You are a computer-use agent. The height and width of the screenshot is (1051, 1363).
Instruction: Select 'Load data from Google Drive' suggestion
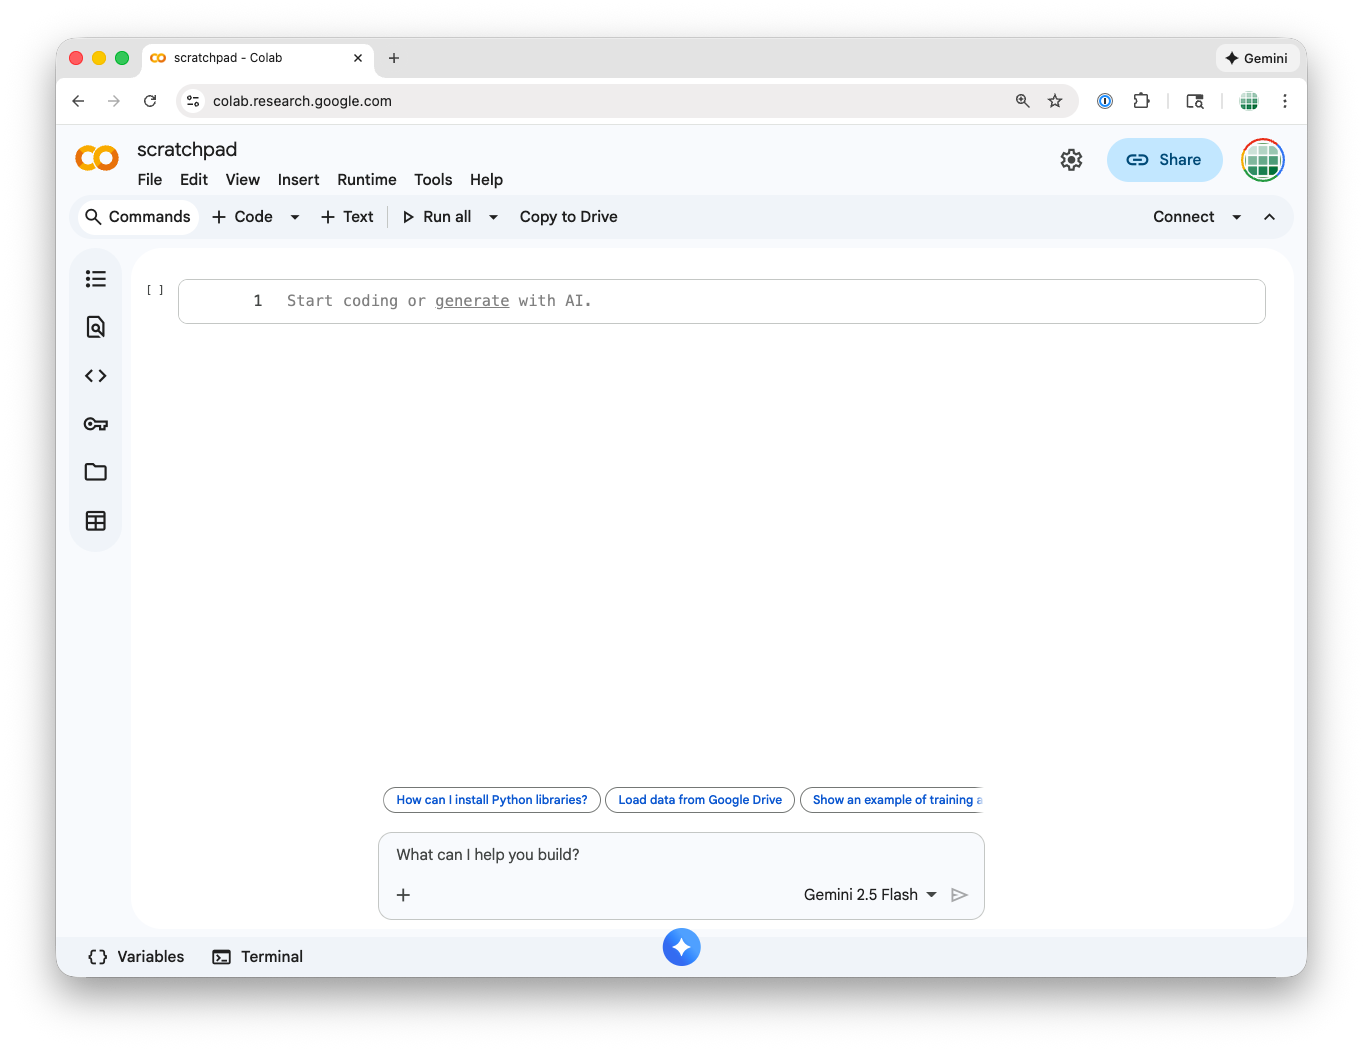[x=700, y=800]
